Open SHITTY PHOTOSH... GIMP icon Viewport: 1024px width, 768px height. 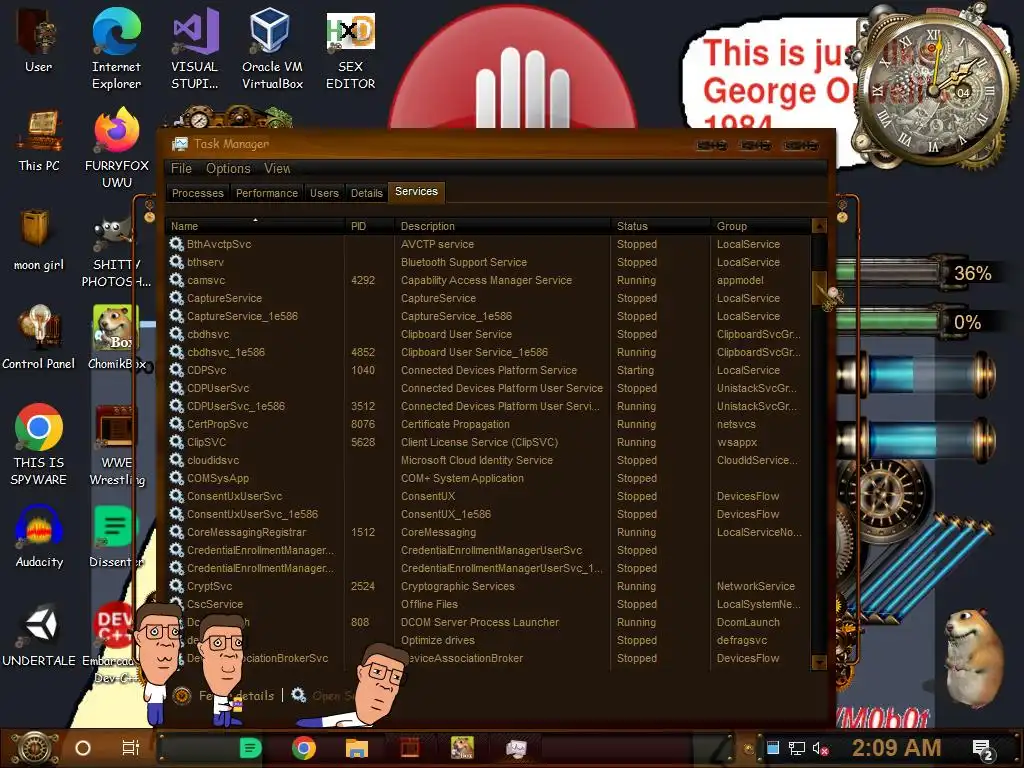pyautogui.click(x=116, y=253)
